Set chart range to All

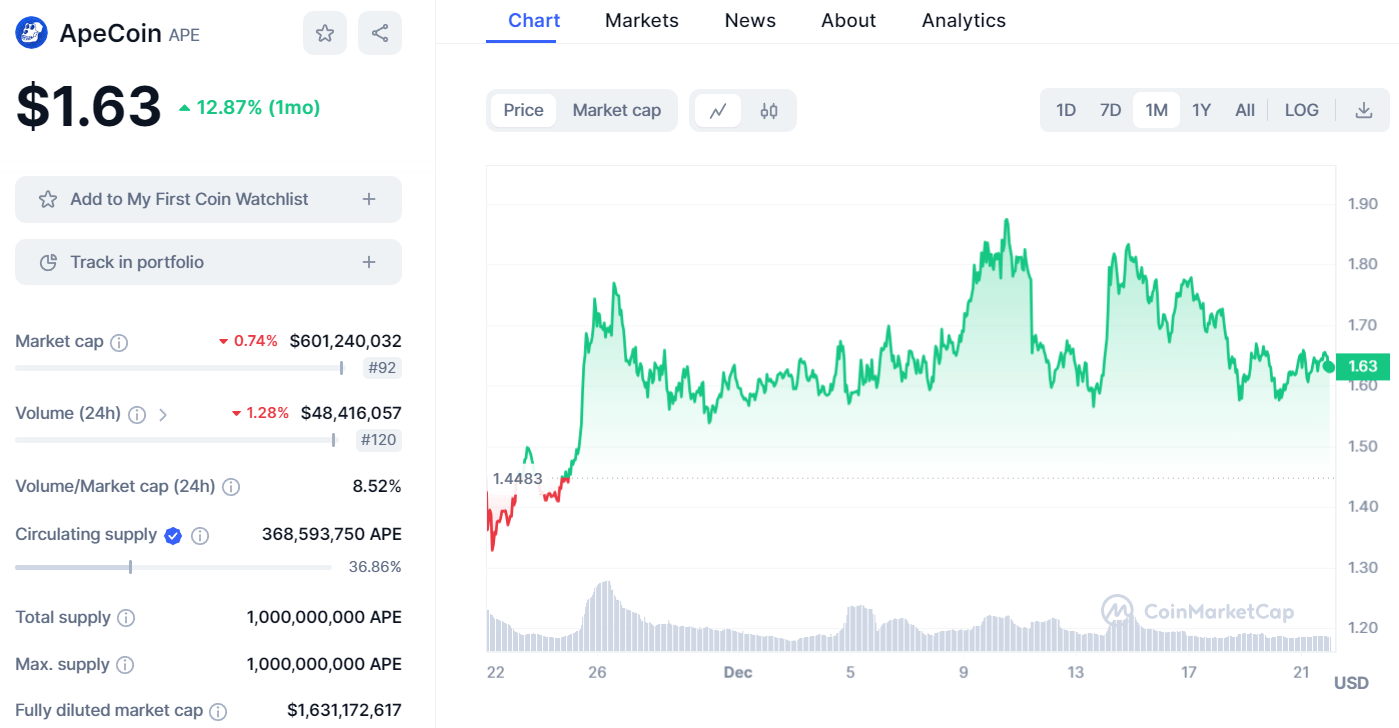click(1245, 110)
